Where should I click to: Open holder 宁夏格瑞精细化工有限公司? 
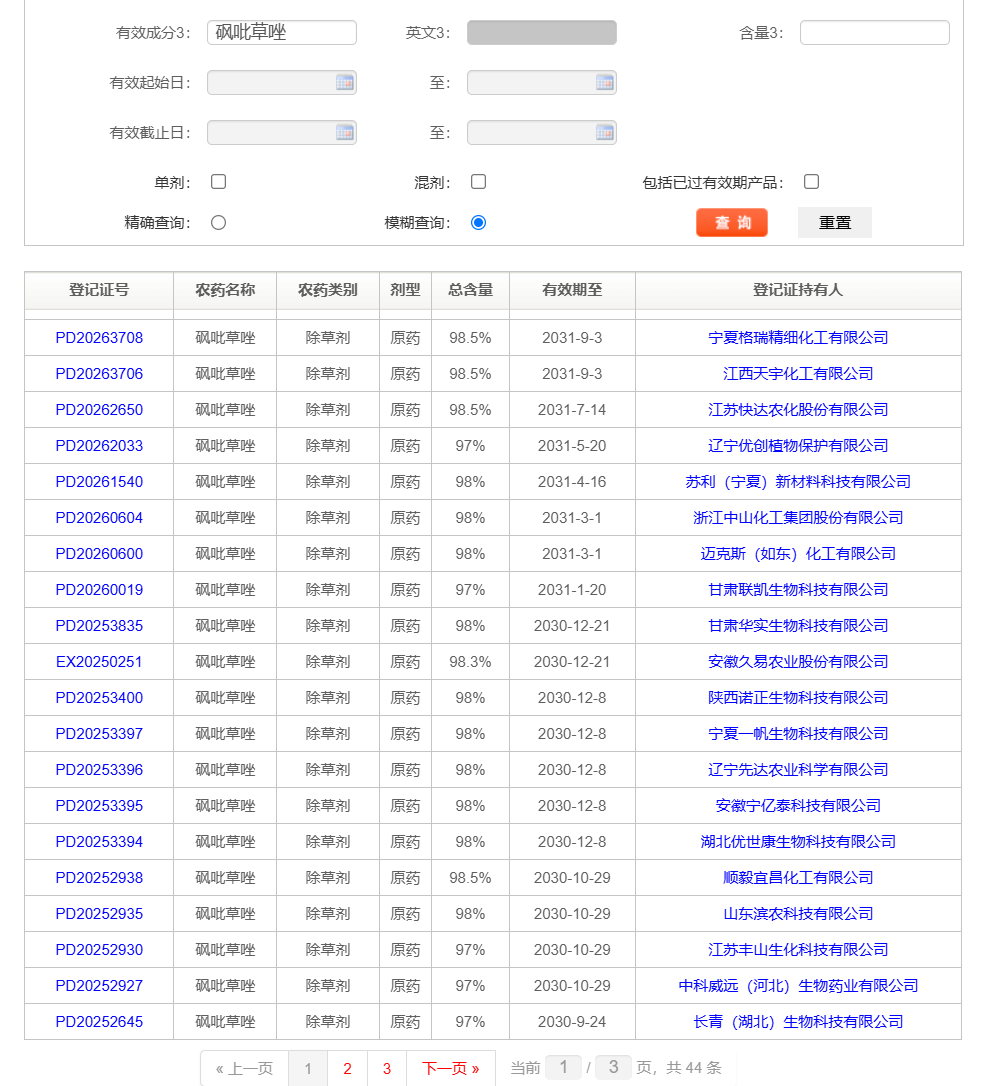point(798,338)
